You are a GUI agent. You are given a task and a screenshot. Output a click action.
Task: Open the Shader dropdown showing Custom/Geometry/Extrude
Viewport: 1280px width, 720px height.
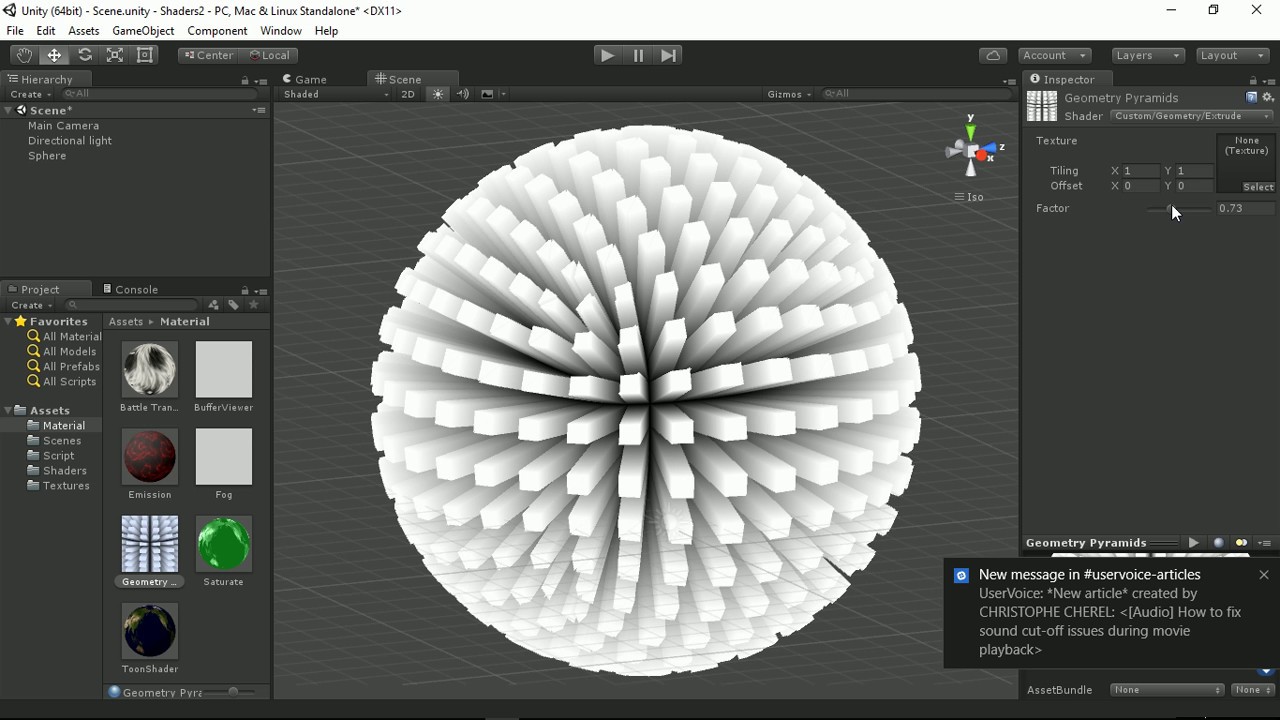[x=1190, y=116]
